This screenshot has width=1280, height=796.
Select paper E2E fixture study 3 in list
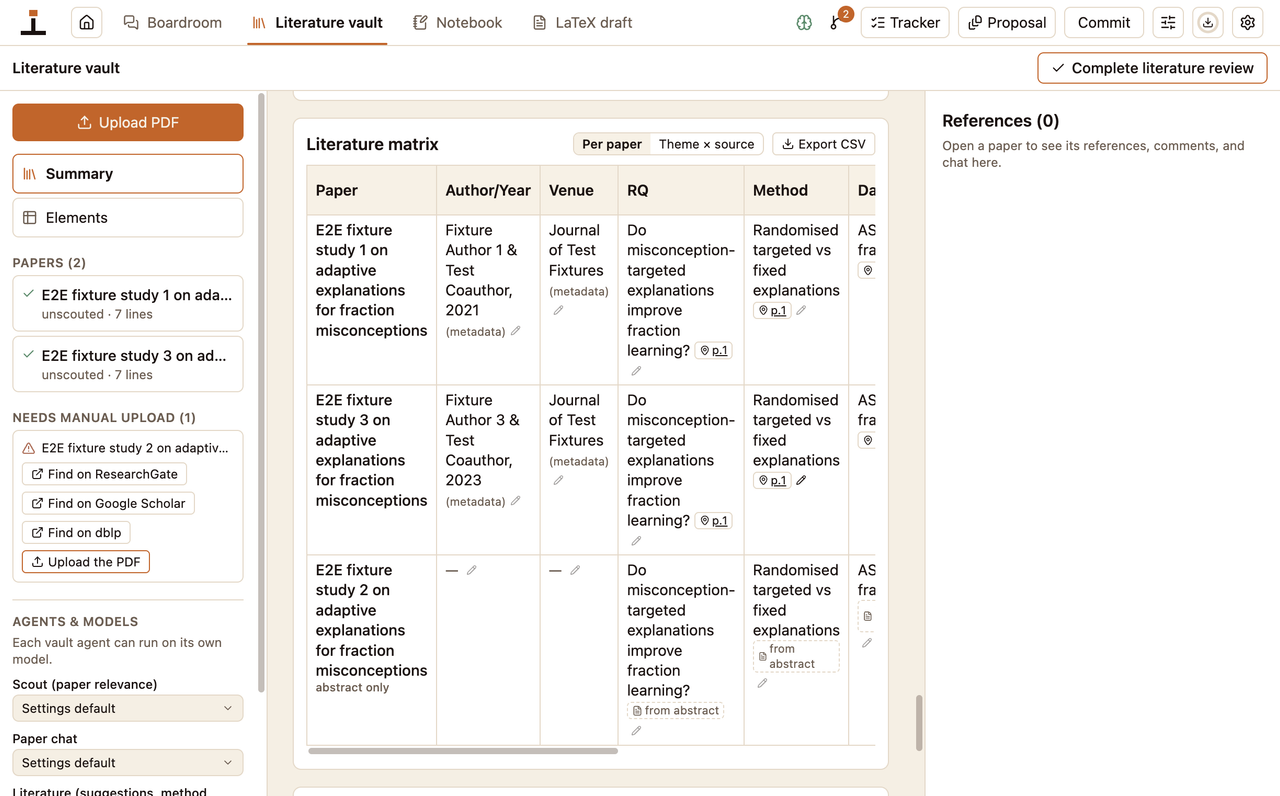(128, 364)
